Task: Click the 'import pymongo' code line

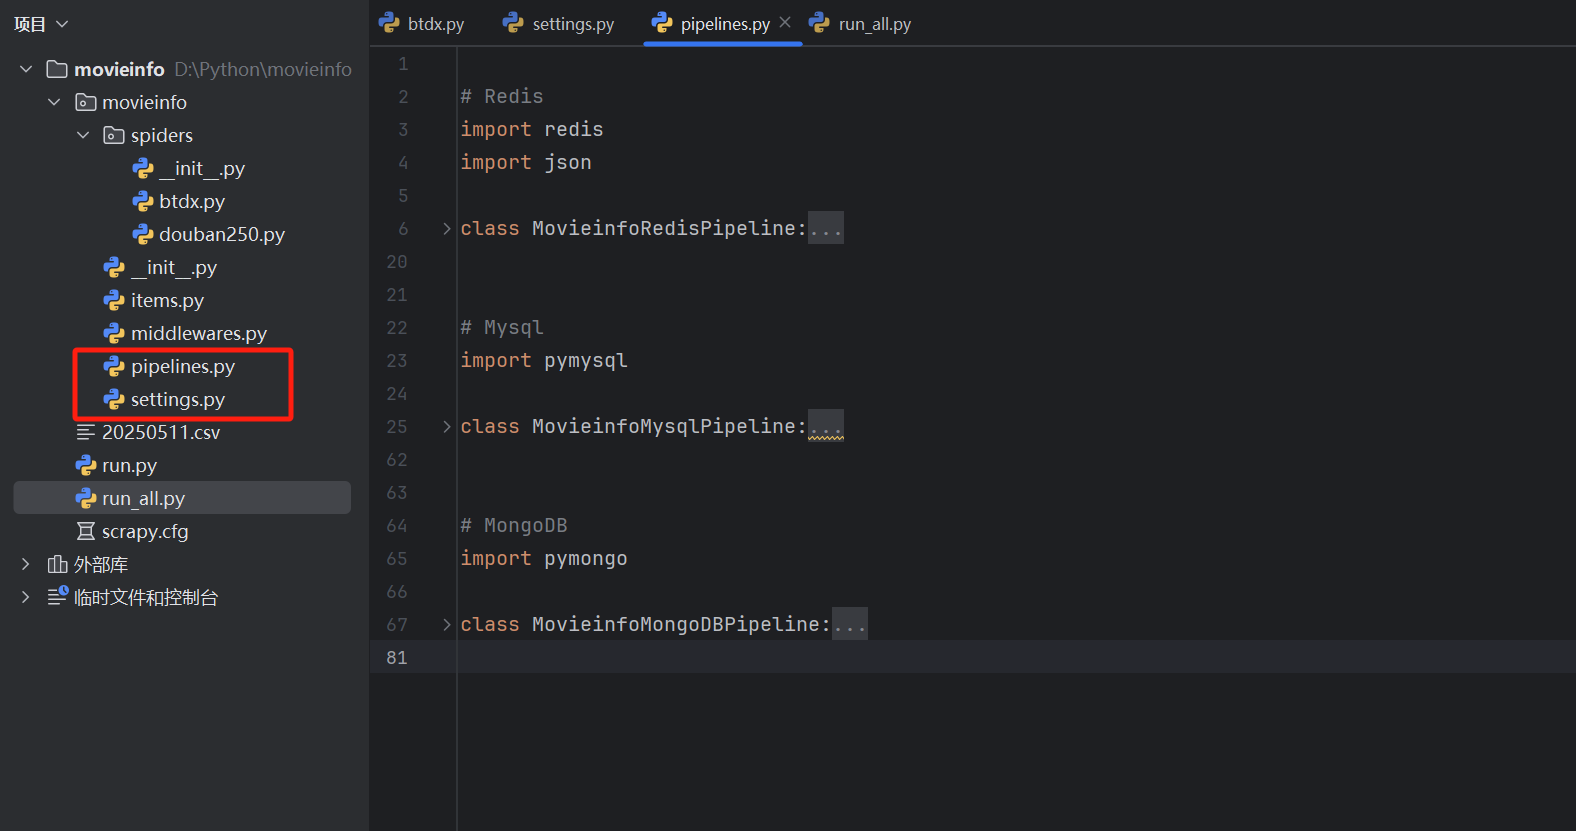Action: (x=544, y=558)
